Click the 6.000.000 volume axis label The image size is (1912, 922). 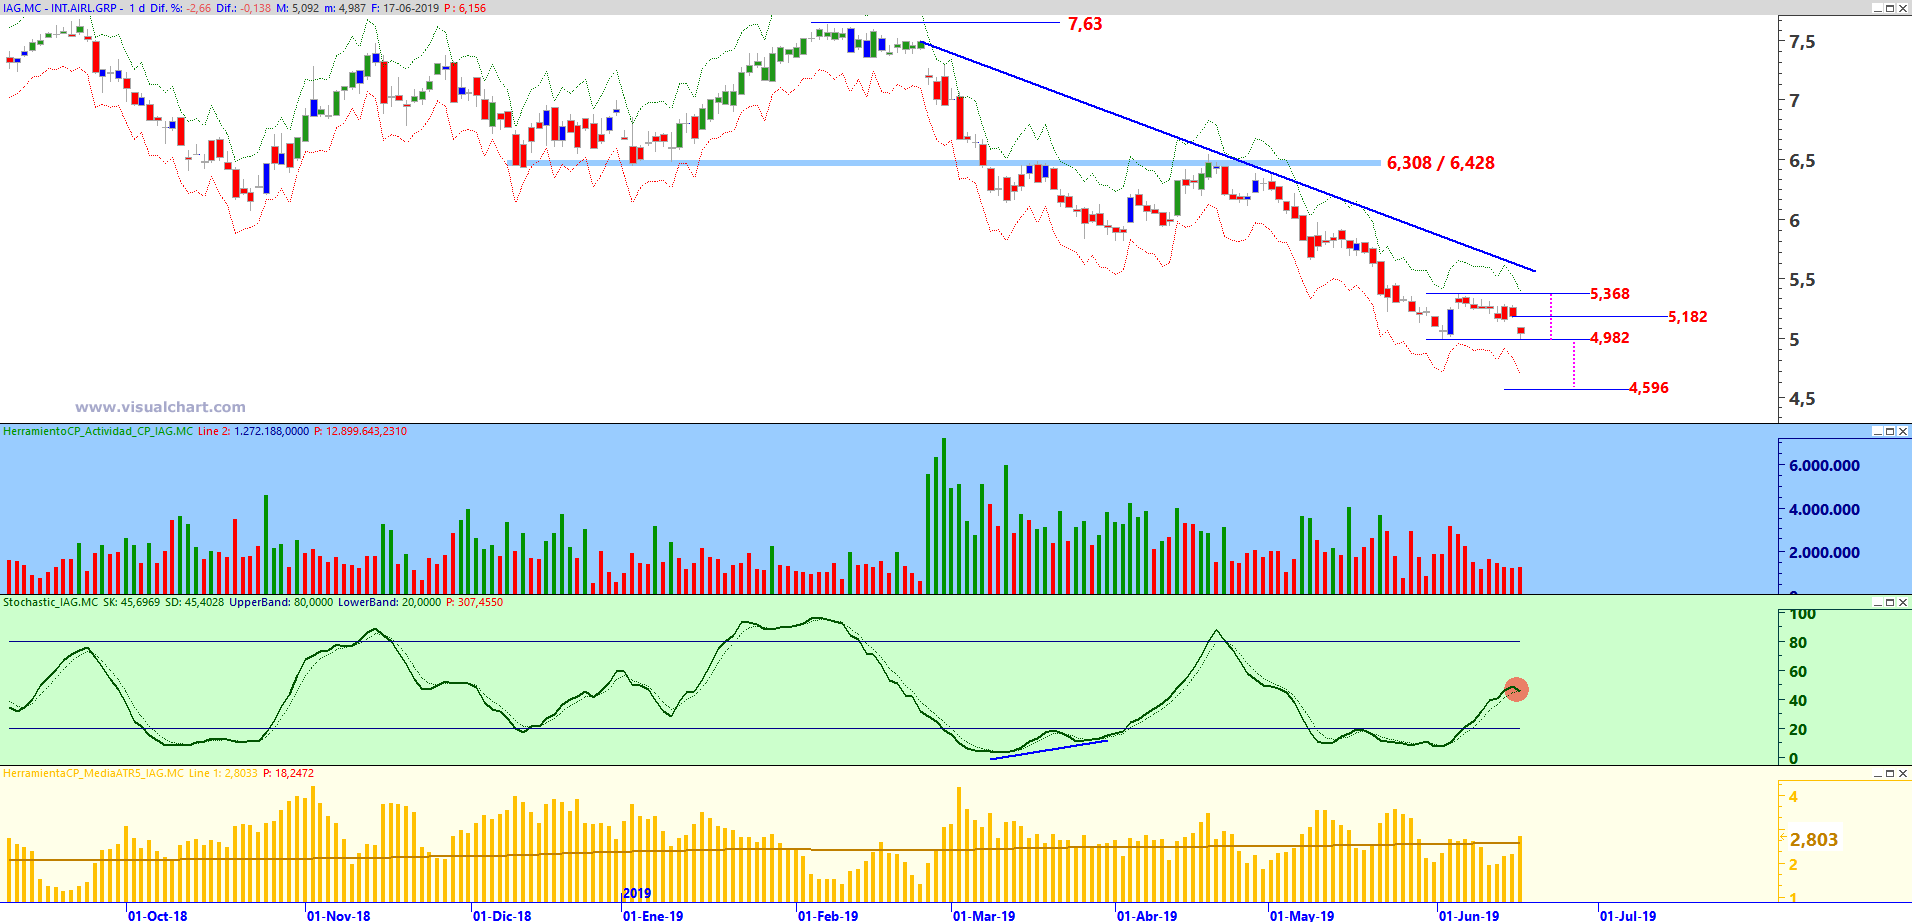1824,466
